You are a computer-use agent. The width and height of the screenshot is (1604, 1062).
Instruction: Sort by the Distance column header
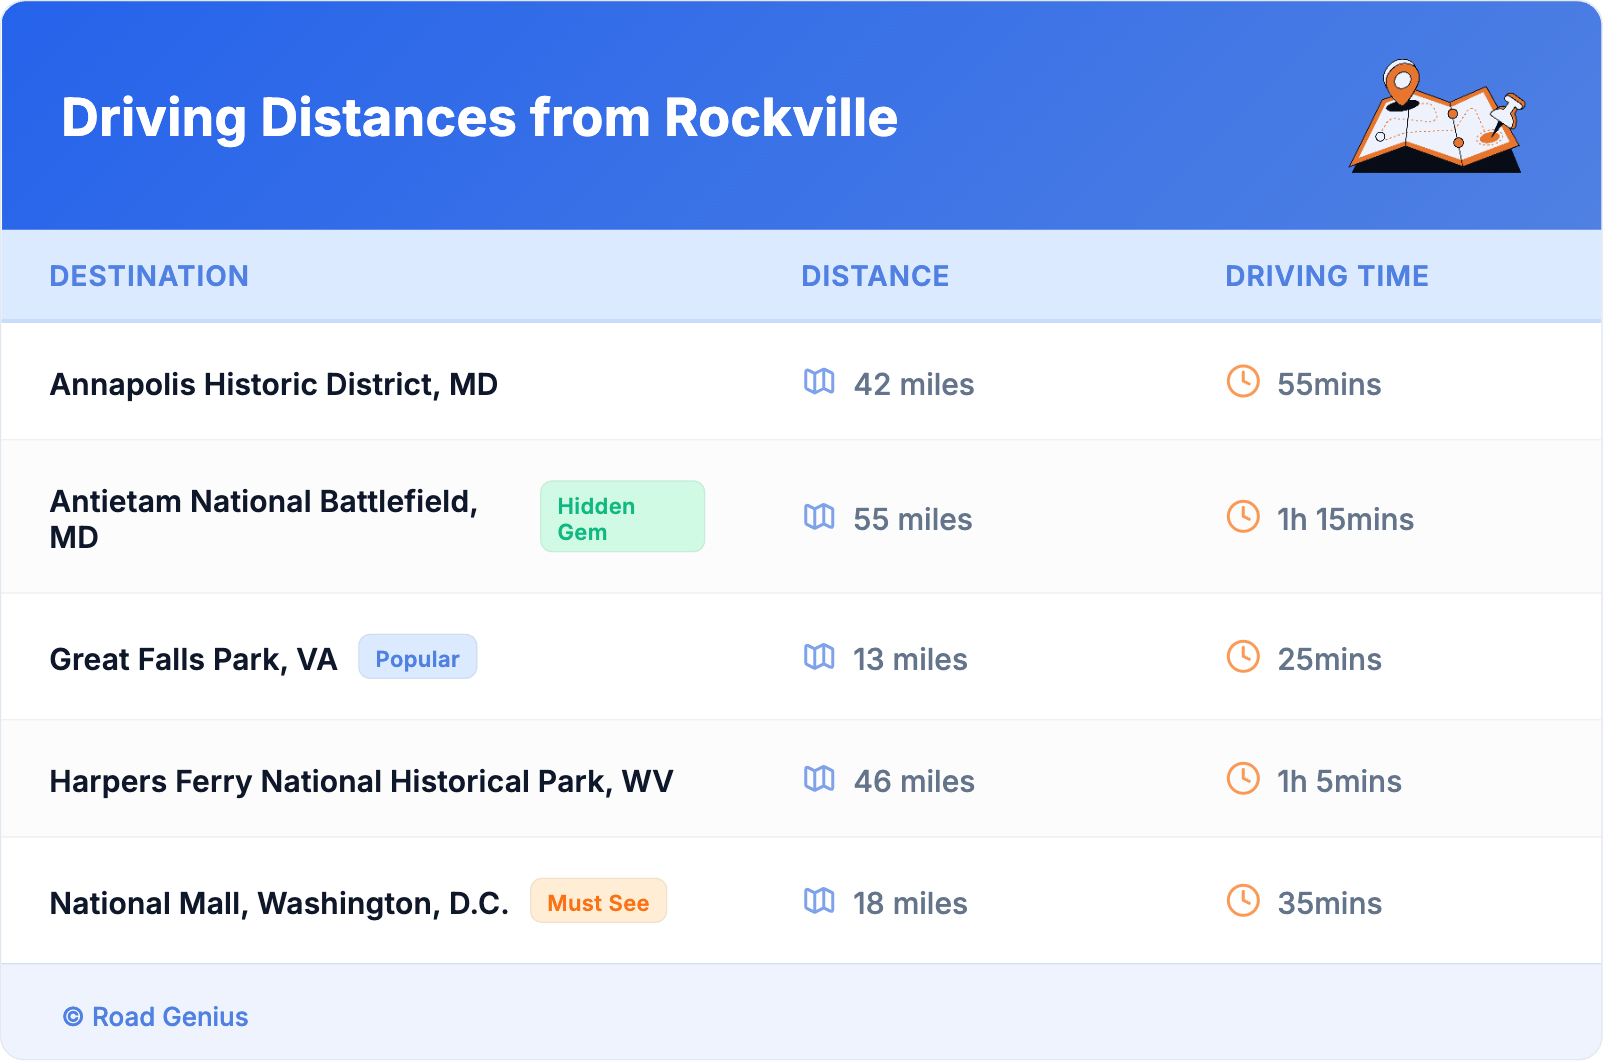(875, 276)
